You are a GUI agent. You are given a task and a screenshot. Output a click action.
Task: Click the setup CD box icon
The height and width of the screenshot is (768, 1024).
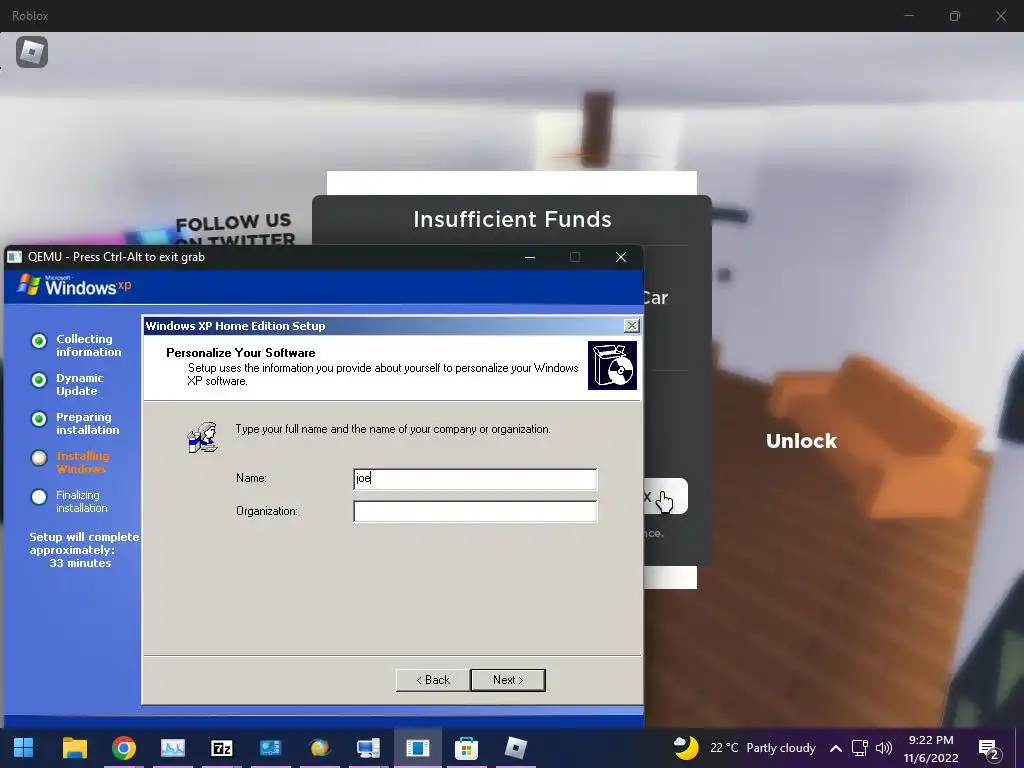tap(612, 366)
